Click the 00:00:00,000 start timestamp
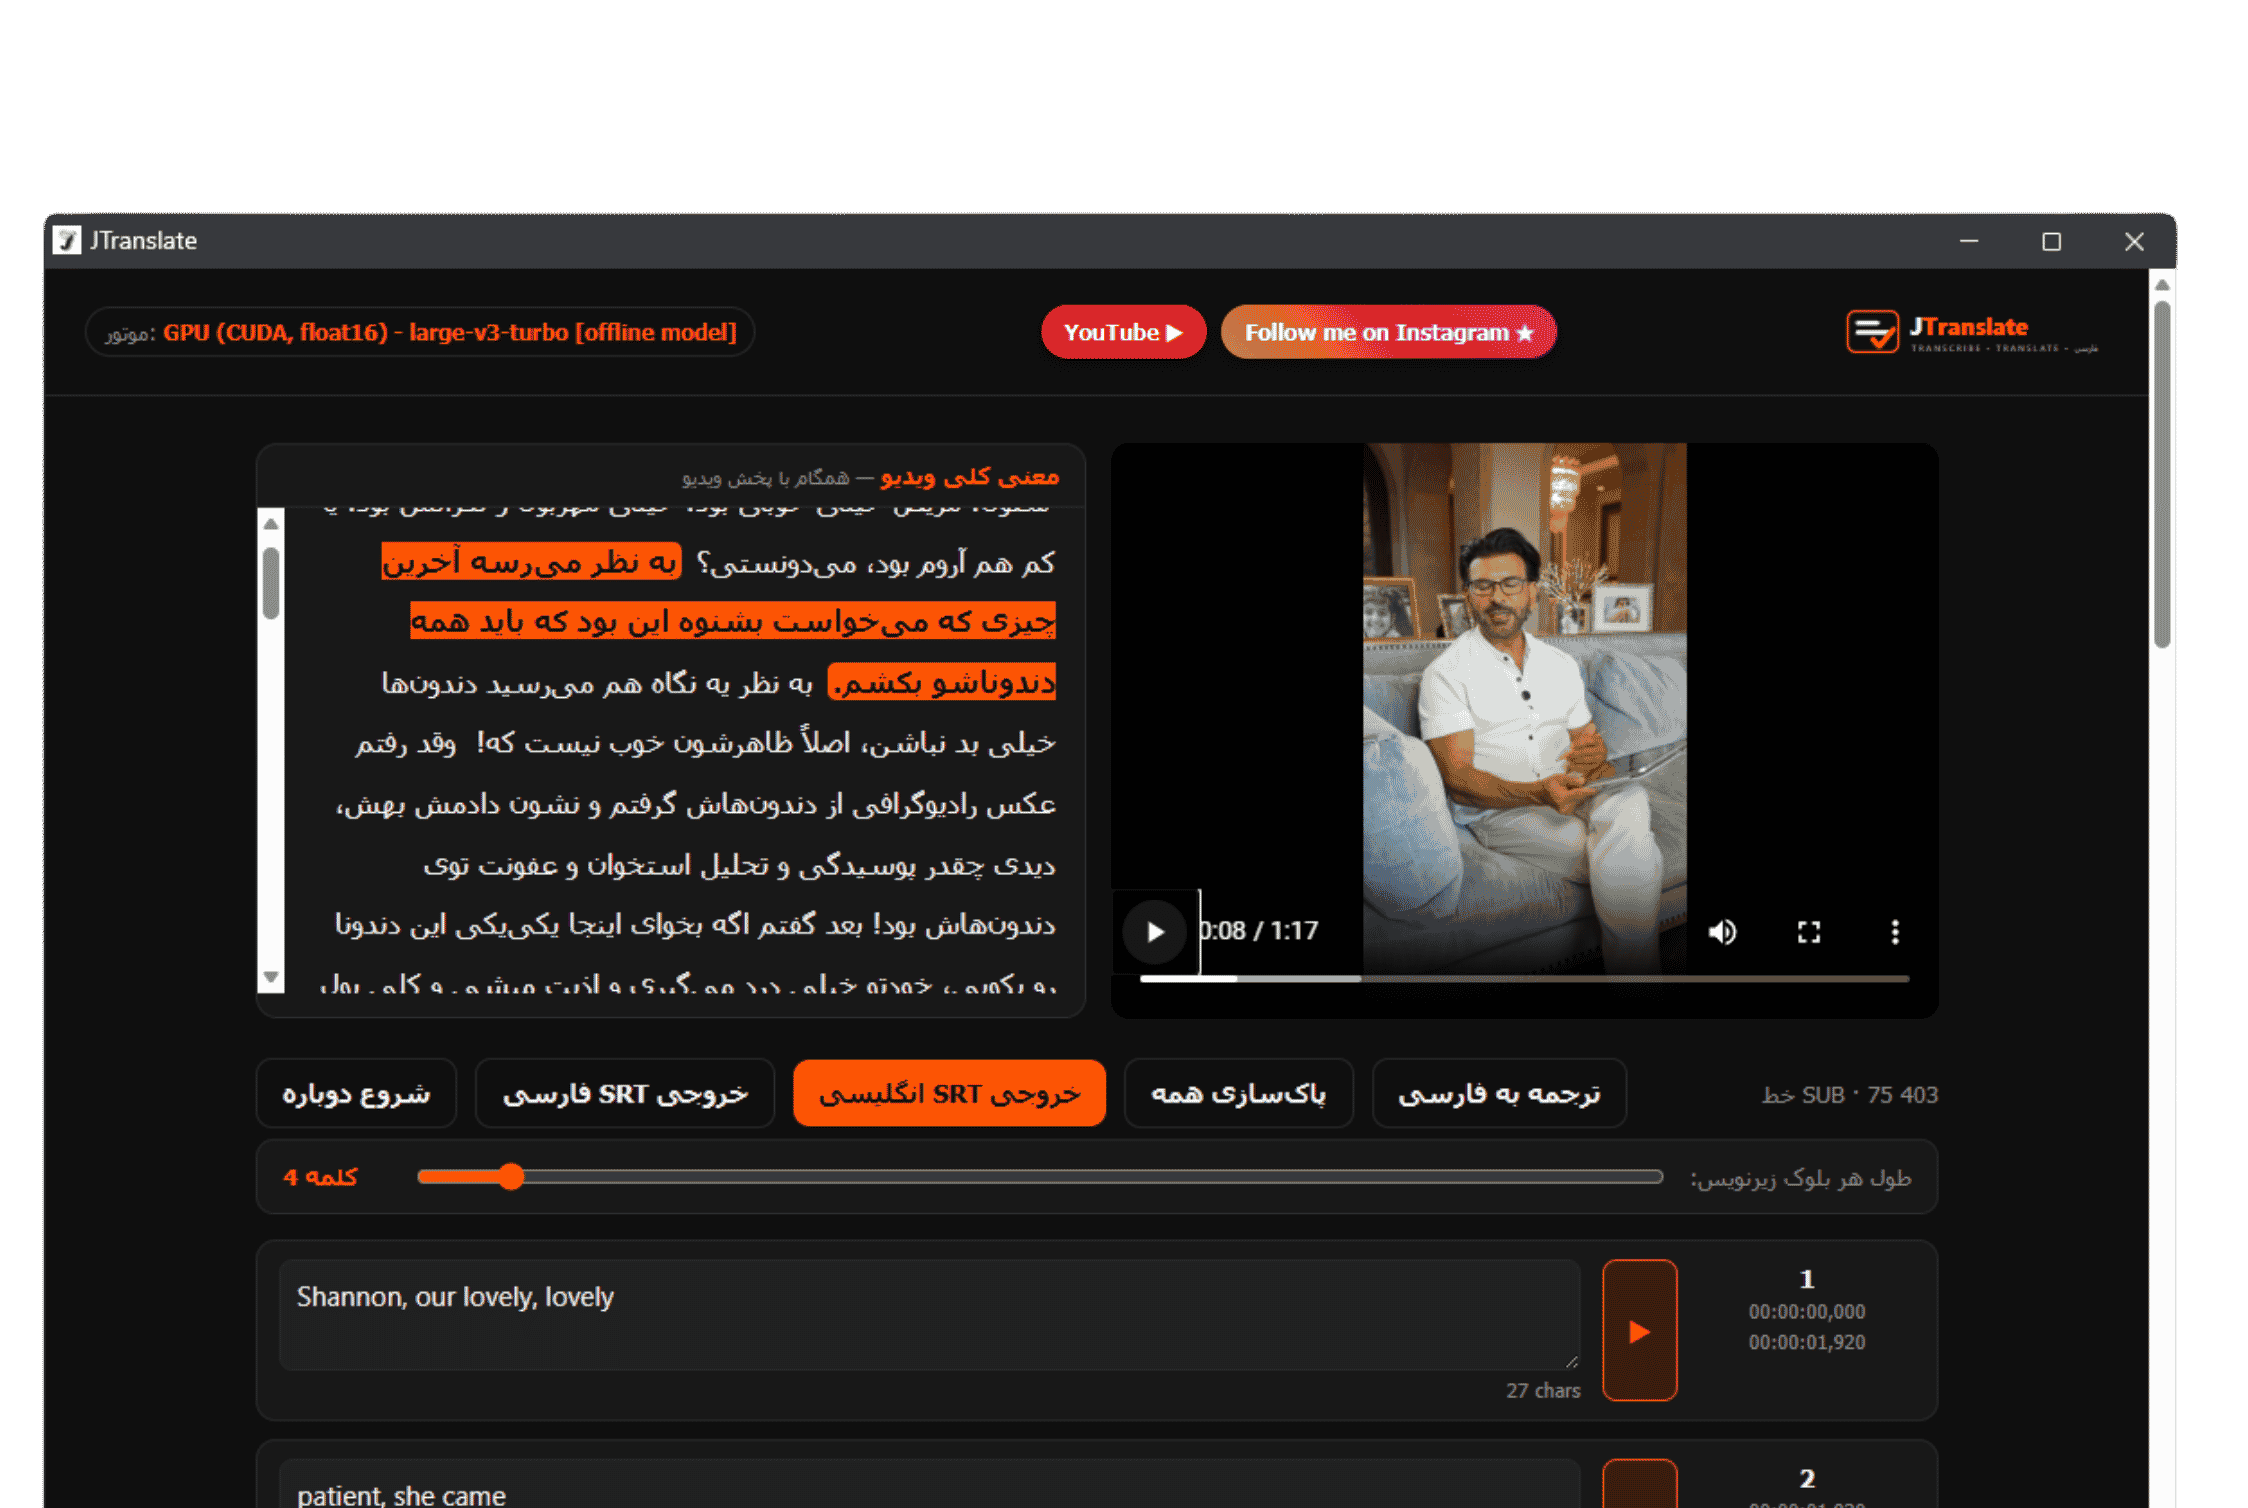Image resolution: width=2248 pixels, height=1508 pixels. click(x=1807, y=1312)
